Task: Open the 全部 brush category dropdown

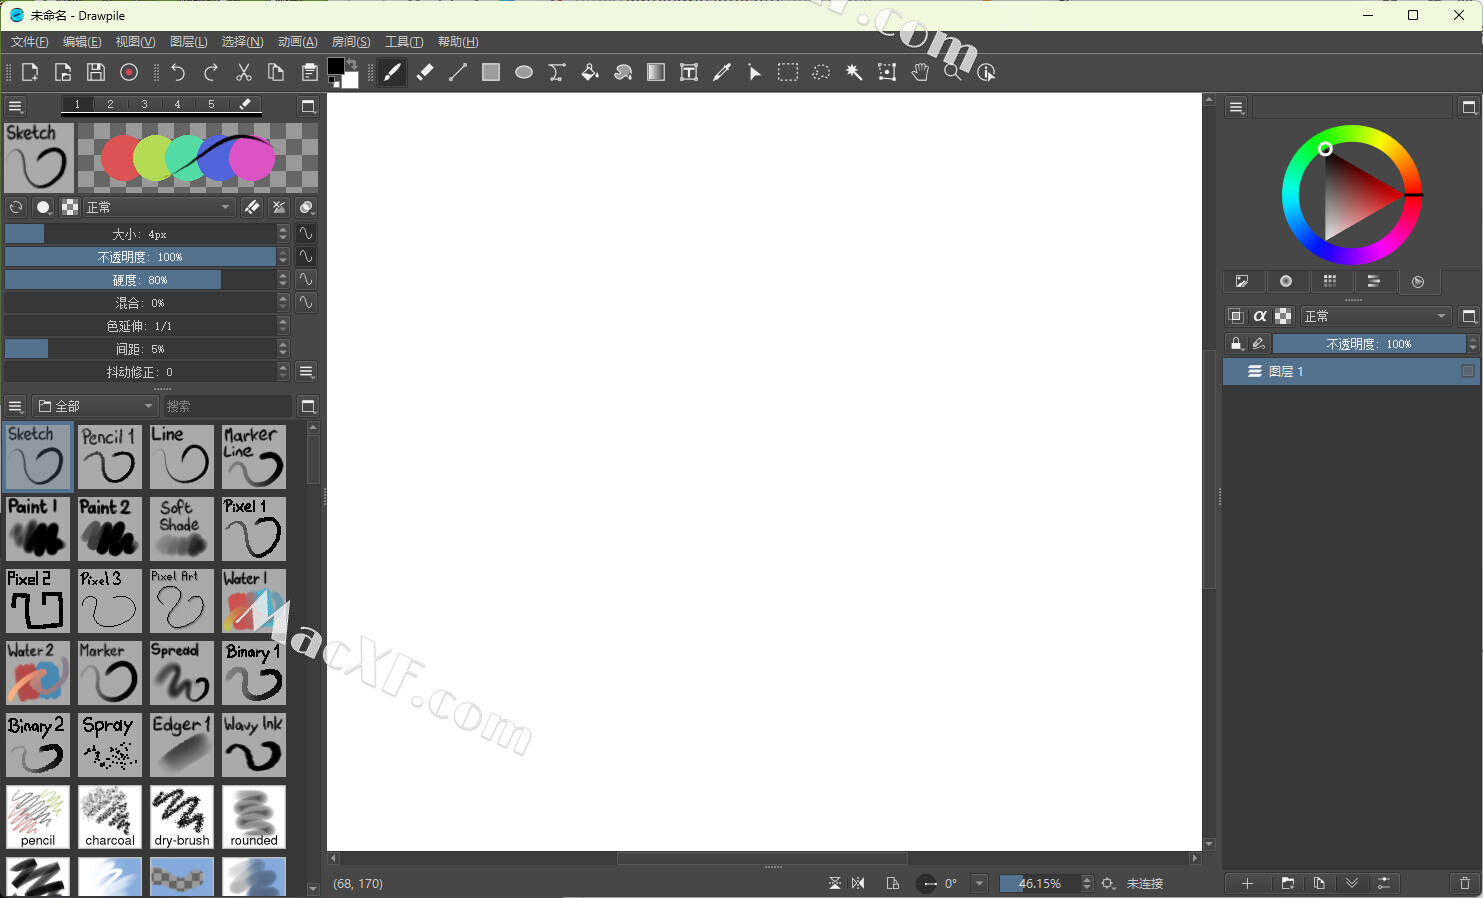Action: point(95,406)
